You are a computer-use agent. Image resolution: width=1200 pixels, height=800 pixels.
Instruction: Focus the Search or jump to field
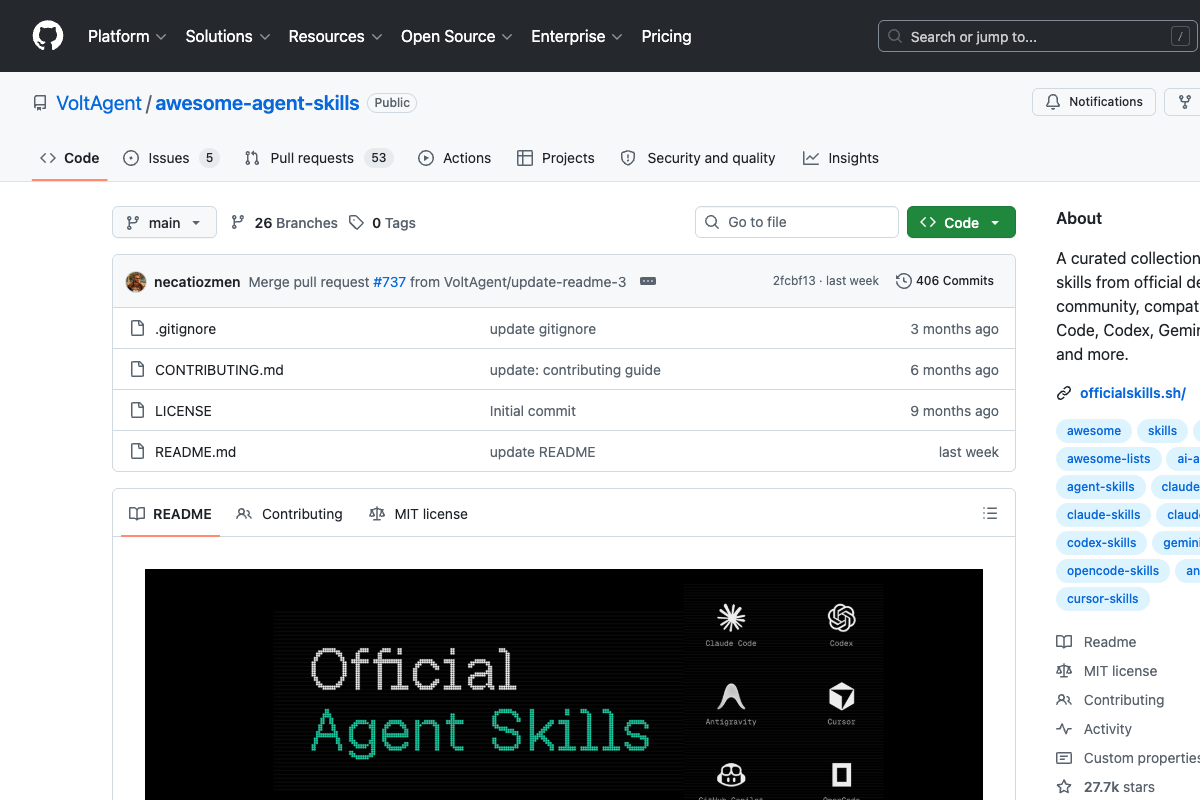[x=1038, y=36]
